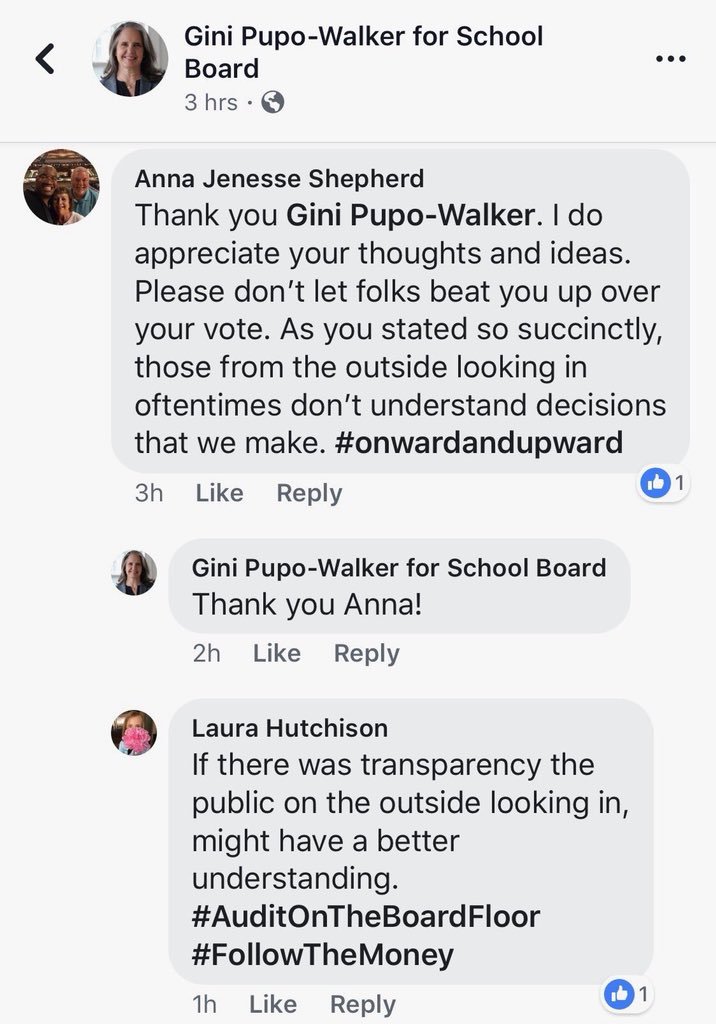Like the "Thank you Anna!" reply
The width and height of the screenshot is (716, 1024).
point(277,653)
